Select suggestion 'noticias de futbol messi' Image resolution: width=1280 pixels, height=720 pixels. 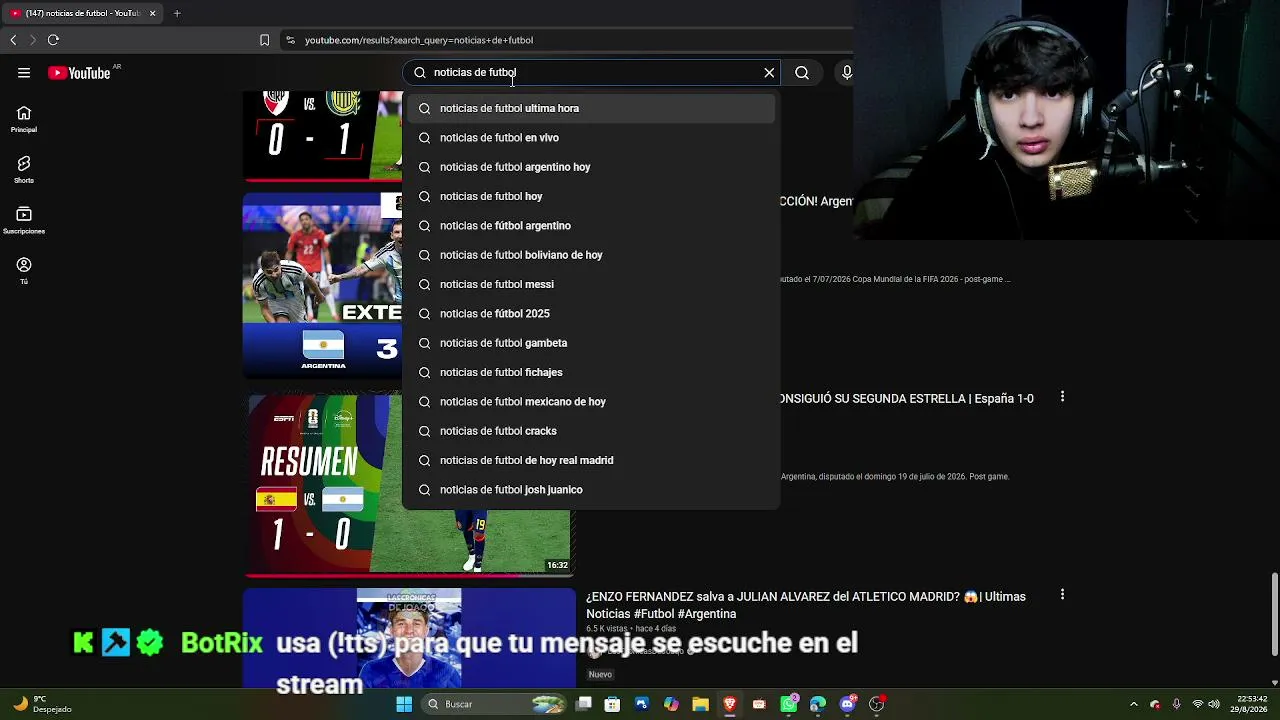pos(591,284)
